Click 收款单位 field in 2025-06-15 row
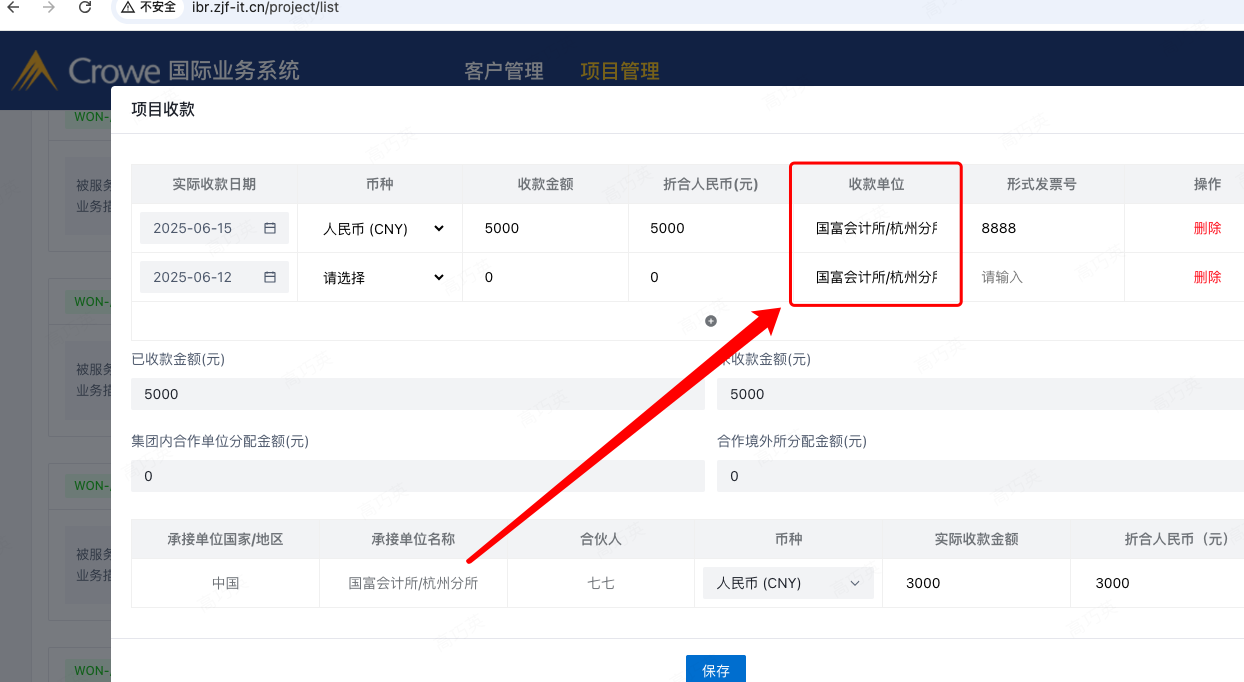The height and width of the screenshot is (682, 1244). (876, 228)
